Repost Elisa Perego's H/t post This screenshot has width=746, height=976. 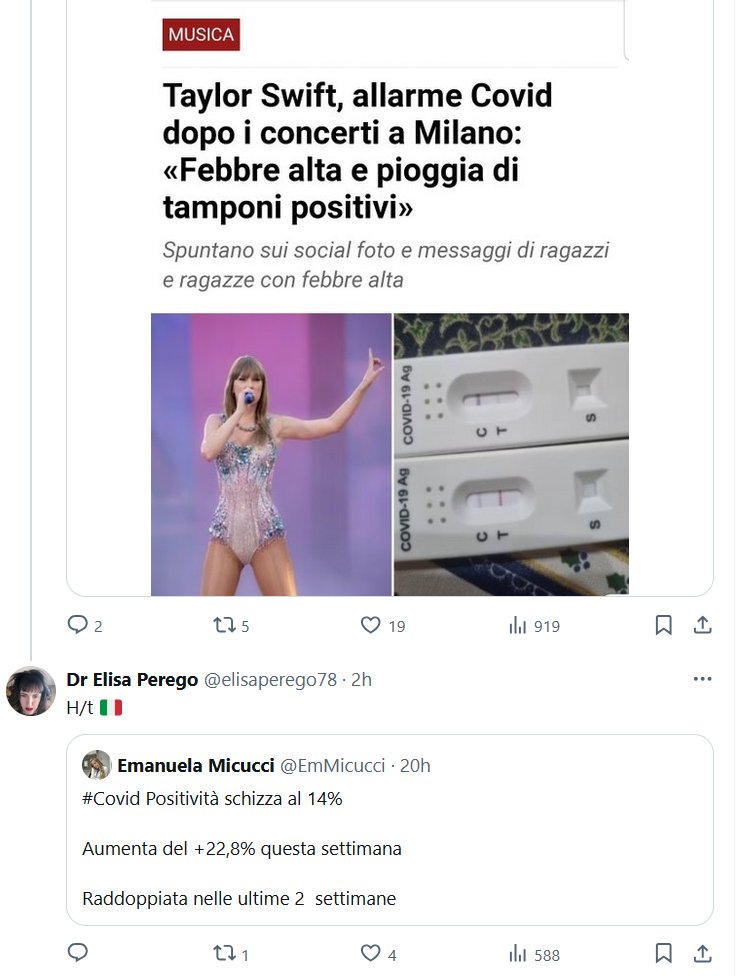223,954
